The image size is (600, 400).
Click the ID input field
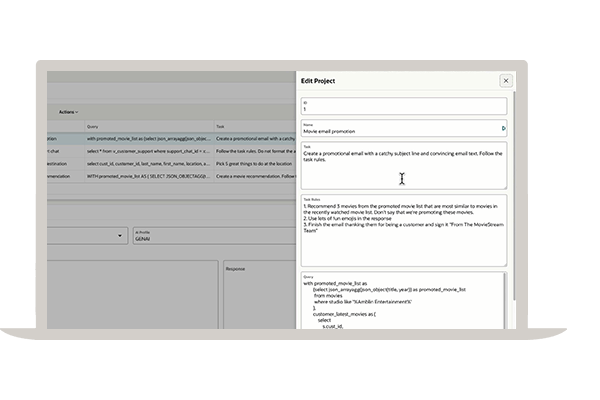coord(401,106)
